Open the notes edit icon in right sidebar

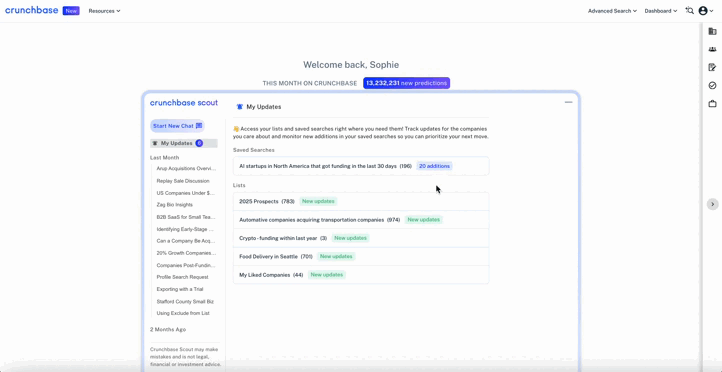(712, 68)
